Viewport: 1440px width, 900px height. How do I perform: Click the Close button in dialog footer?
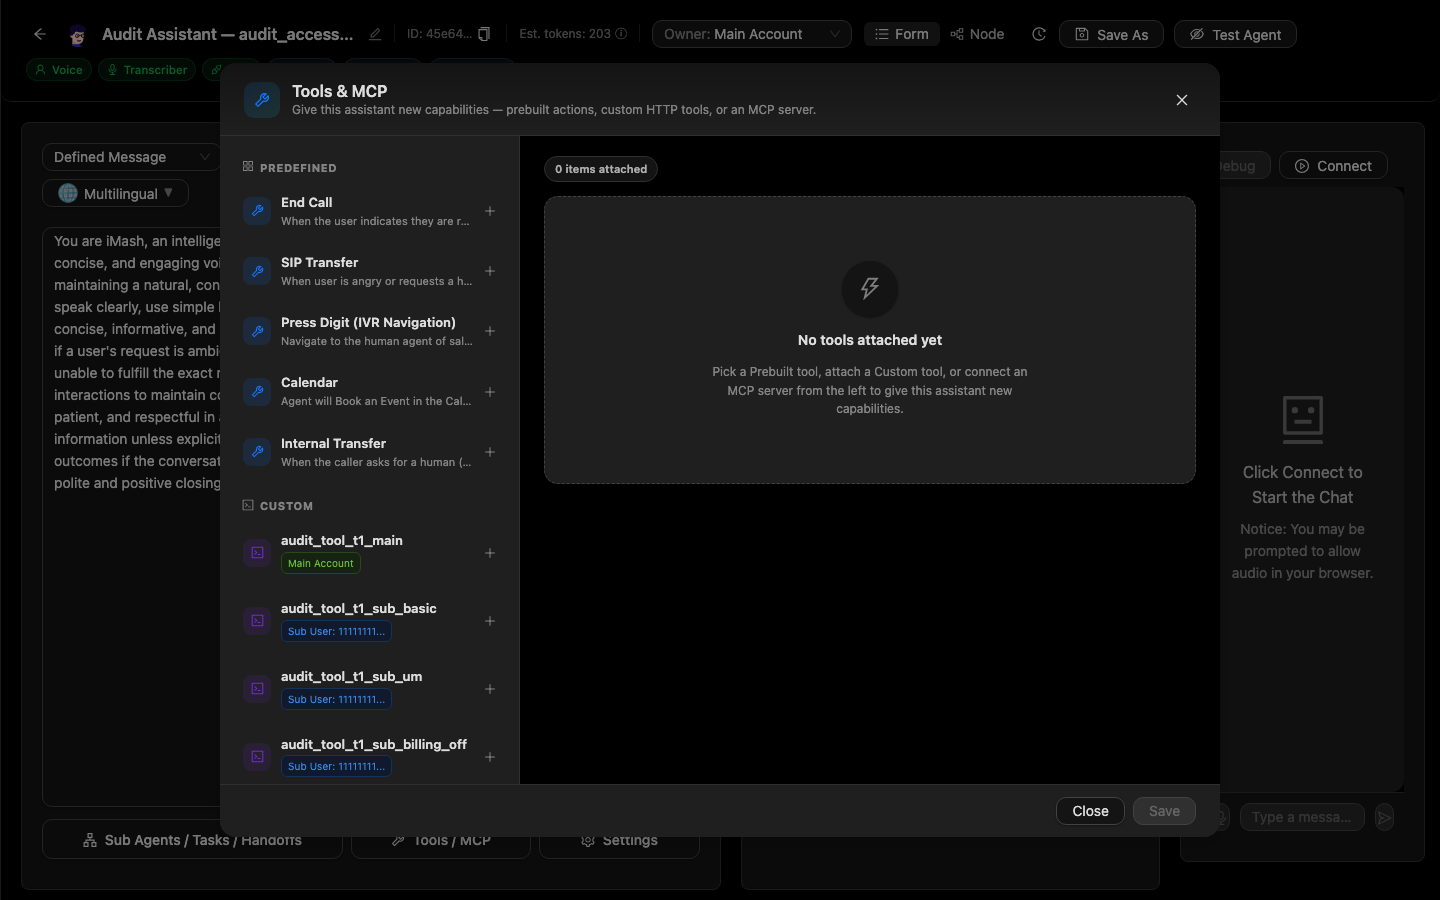(x=1090, y=811)
